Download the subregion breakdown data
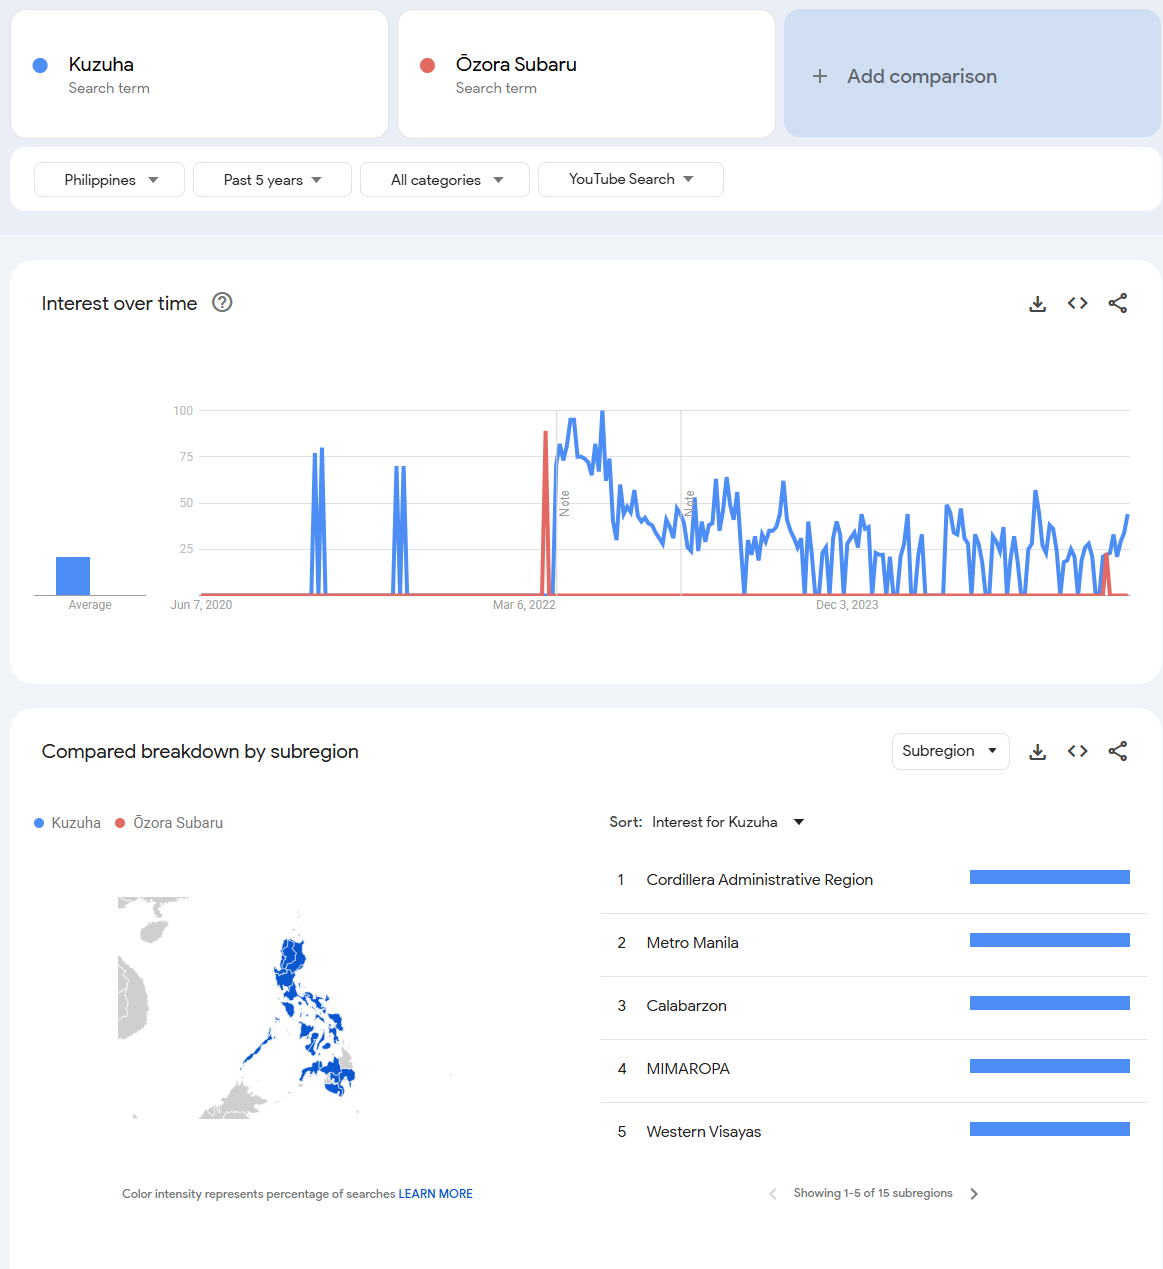 click(x=1037, y=752)
